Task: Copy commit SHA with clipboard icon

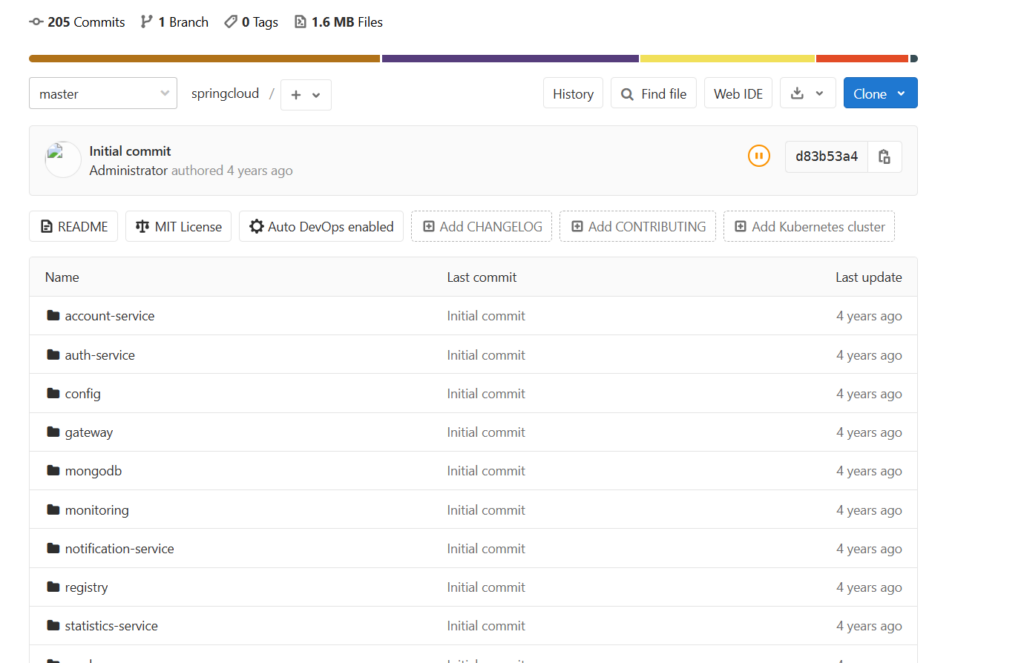Action: pos(884,157)
